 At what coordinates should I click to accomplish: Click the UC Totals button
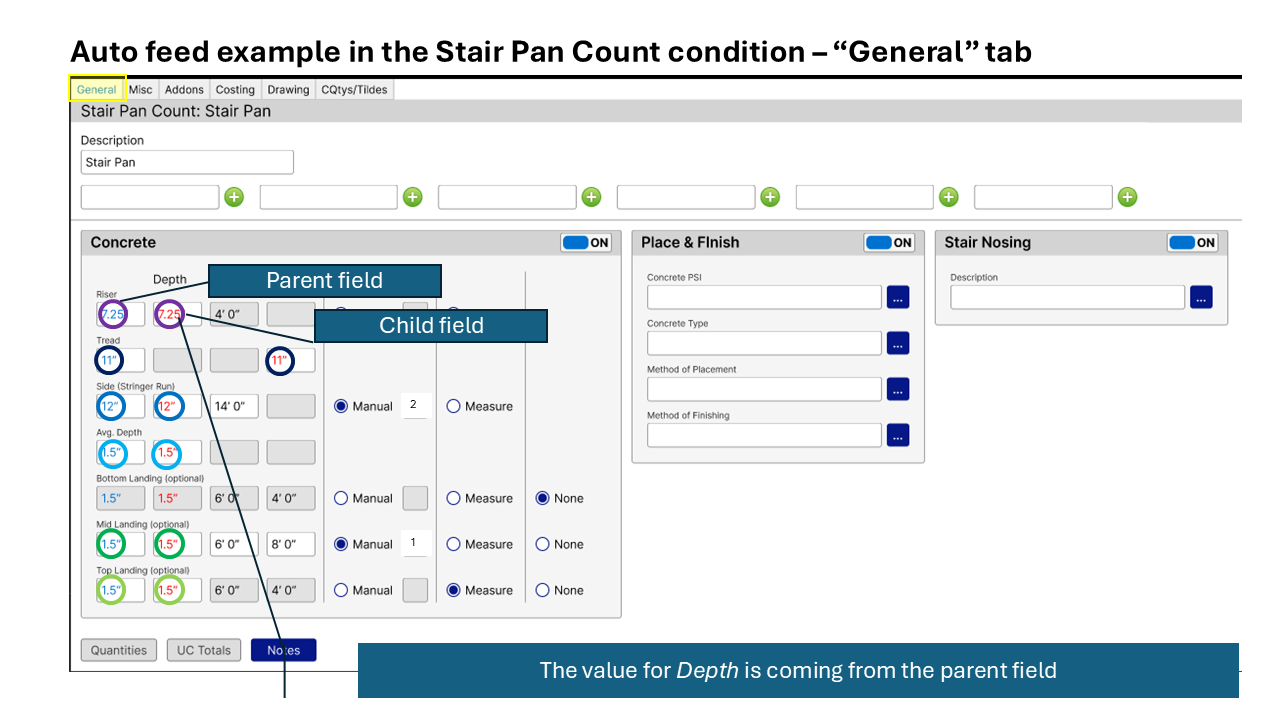tap(204, 650)
